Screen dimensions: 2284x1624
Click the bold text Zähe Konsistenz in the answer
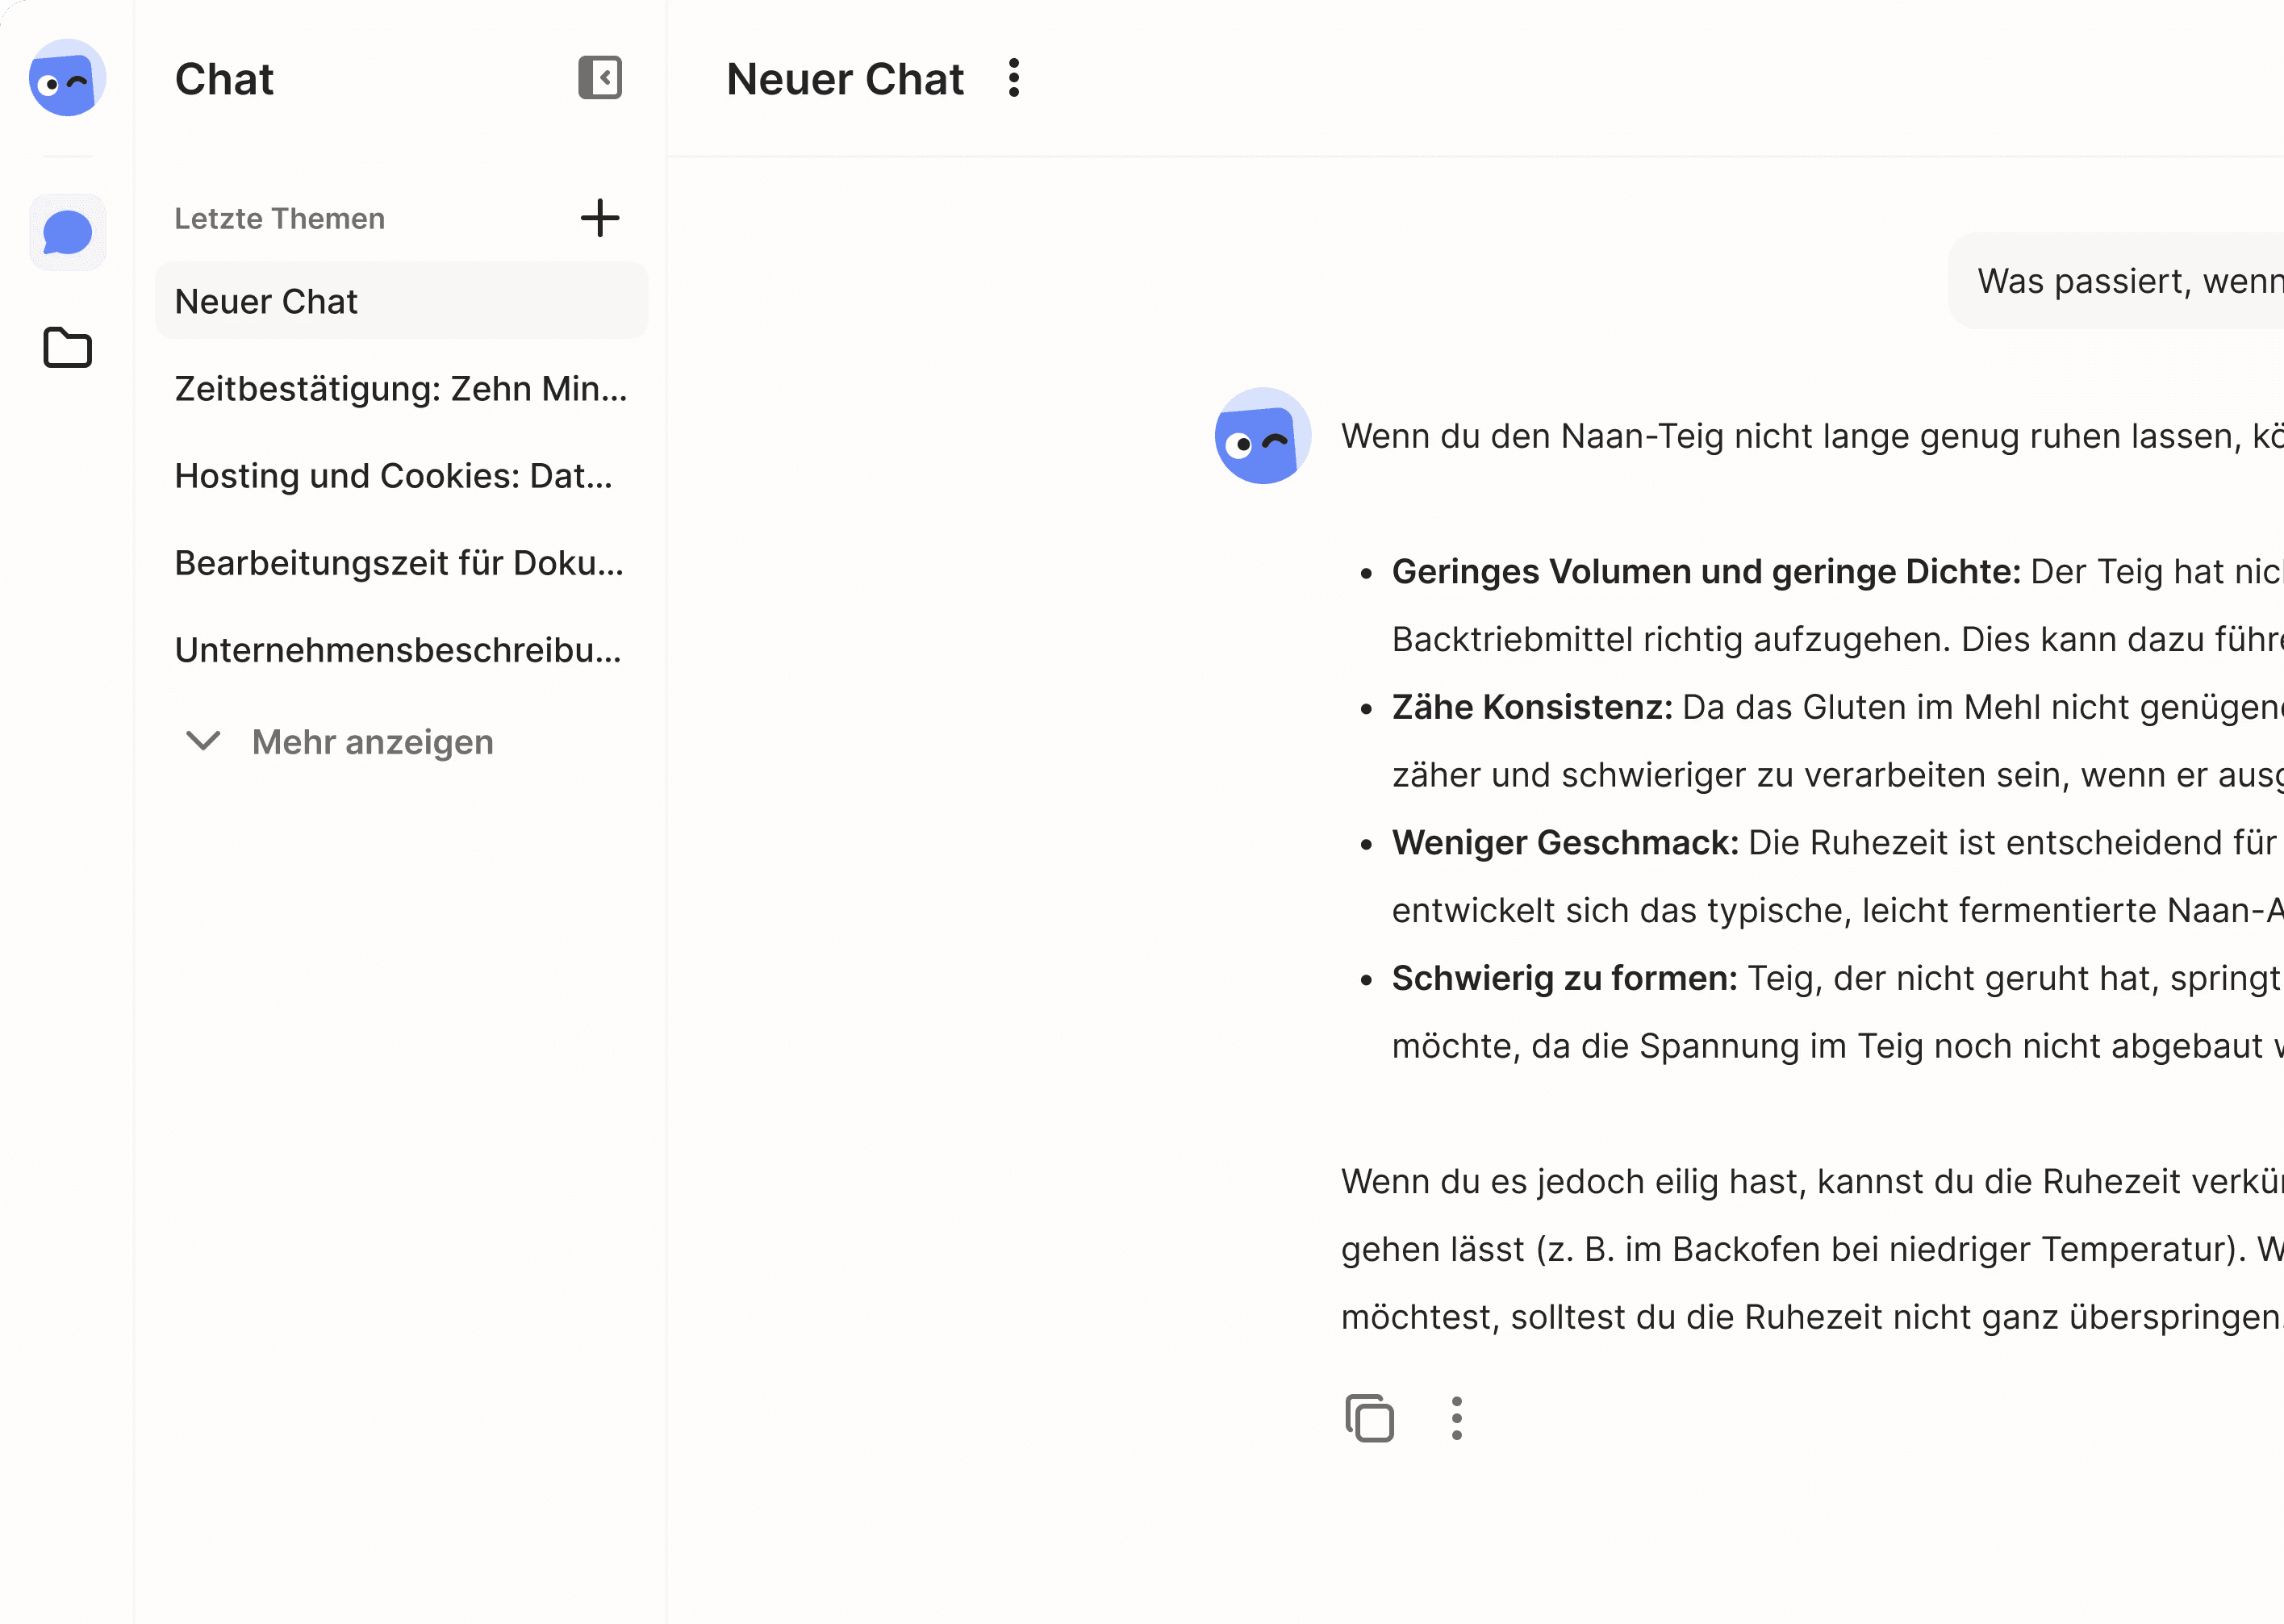point(1529,707)
